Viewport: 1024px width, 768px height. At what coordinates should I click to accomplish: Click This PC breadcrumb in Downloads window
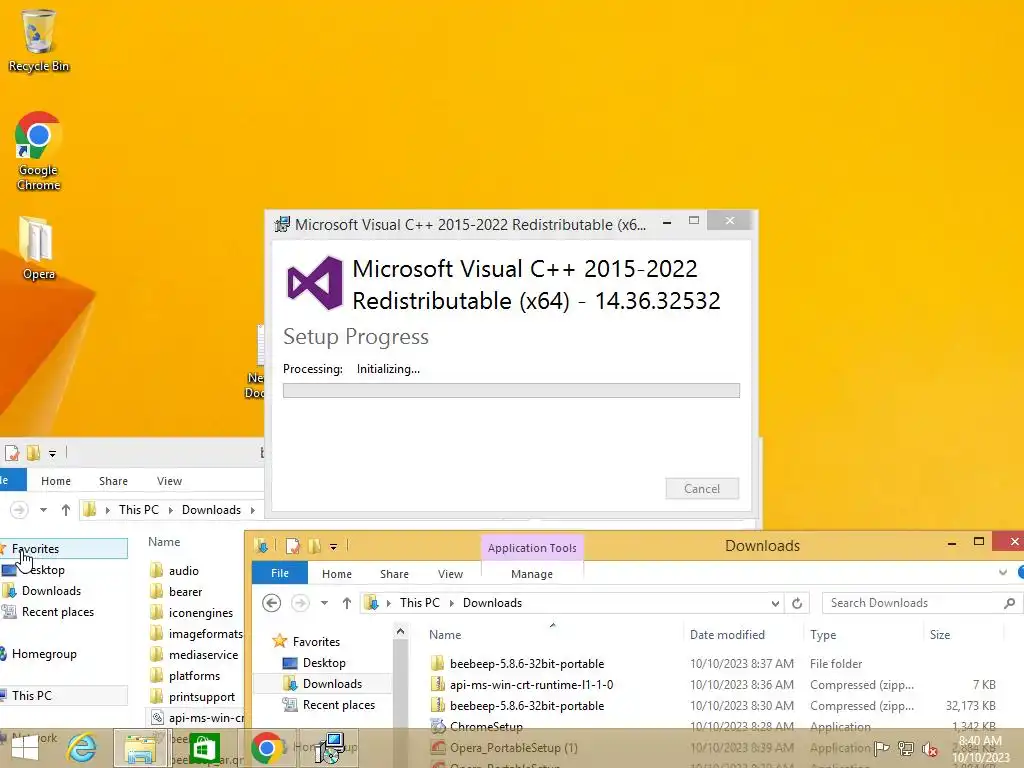419,603
